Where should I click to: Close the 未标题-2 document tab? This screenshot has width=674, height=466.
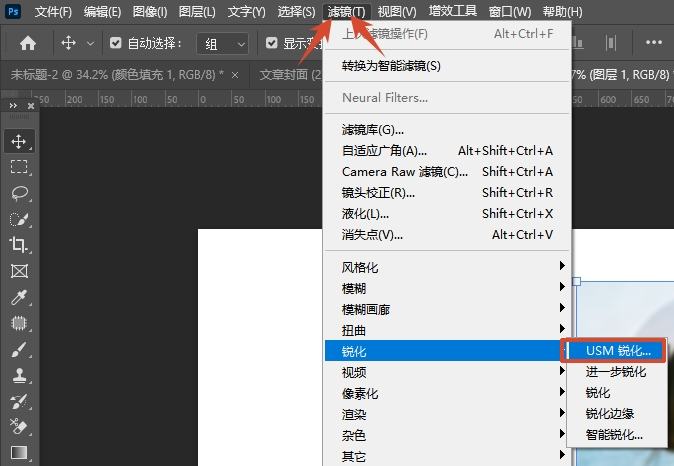tap(235, 75)
